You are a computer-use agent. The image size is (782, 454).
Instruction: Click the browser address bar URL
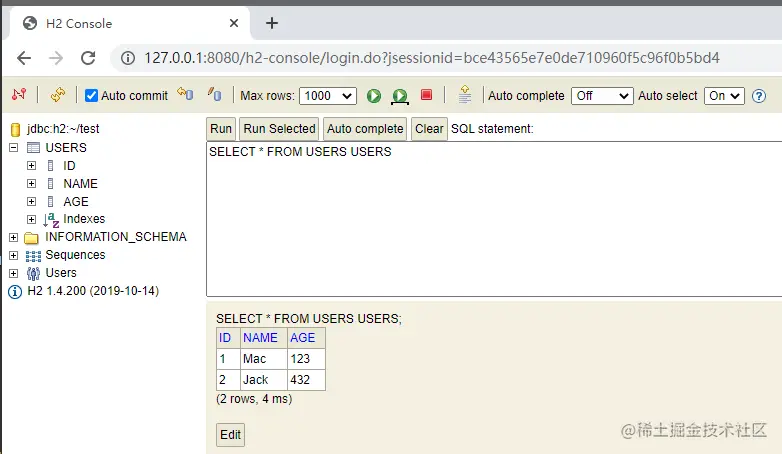point(432,58)
